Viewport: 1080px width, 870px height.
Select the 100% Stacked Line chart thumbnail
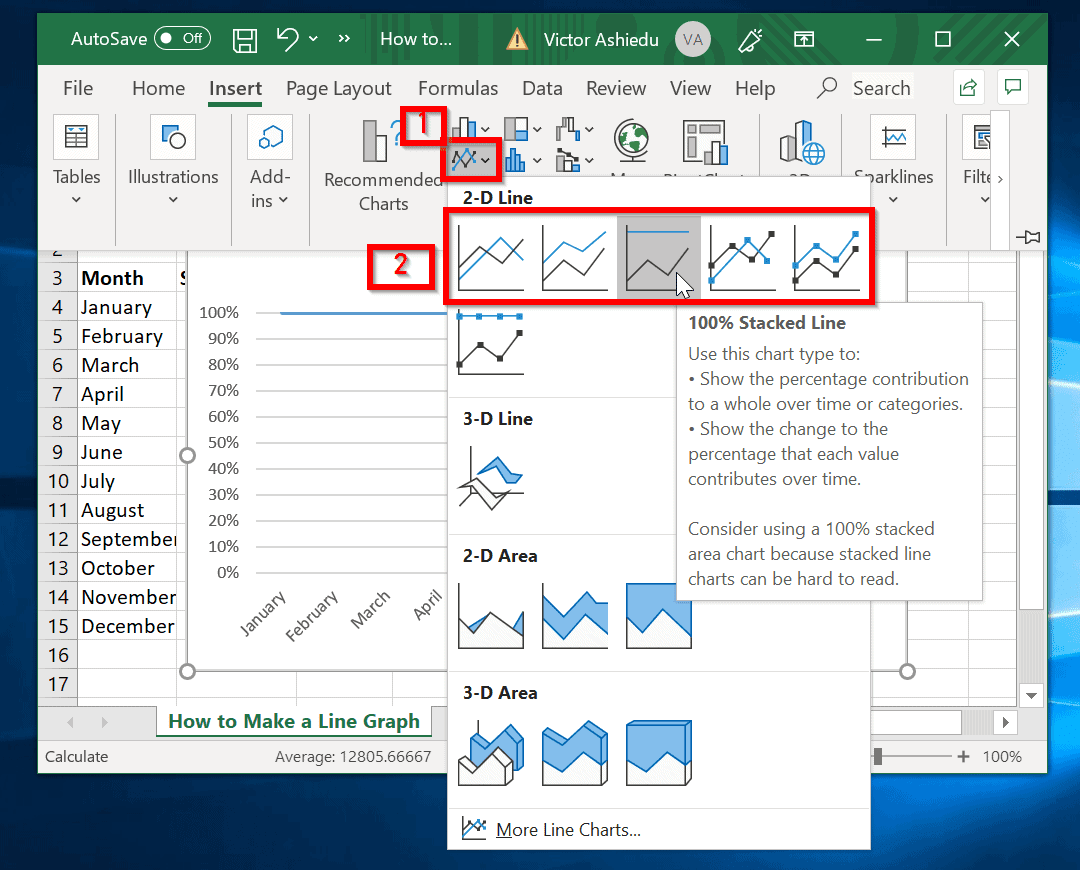[x=659, y=257]
